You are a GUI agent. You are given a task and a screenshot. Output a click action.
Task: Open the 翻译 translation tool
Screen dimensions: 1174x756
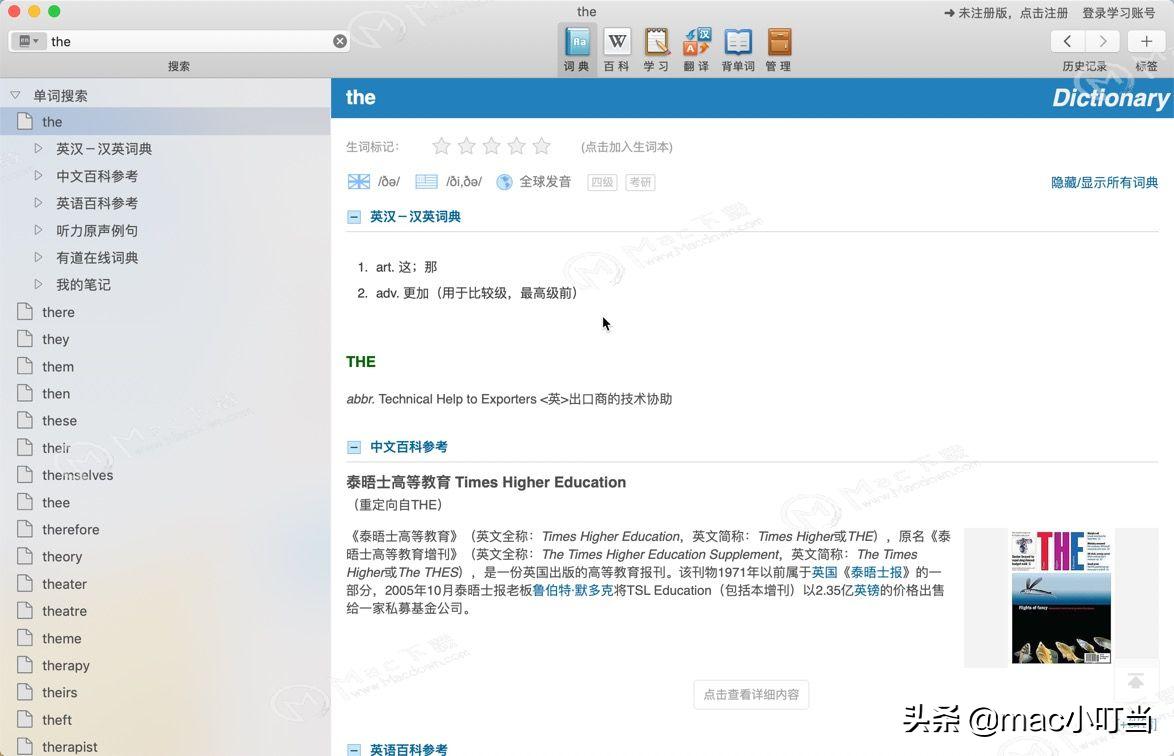pyautogui.click(x=696, y=45)
